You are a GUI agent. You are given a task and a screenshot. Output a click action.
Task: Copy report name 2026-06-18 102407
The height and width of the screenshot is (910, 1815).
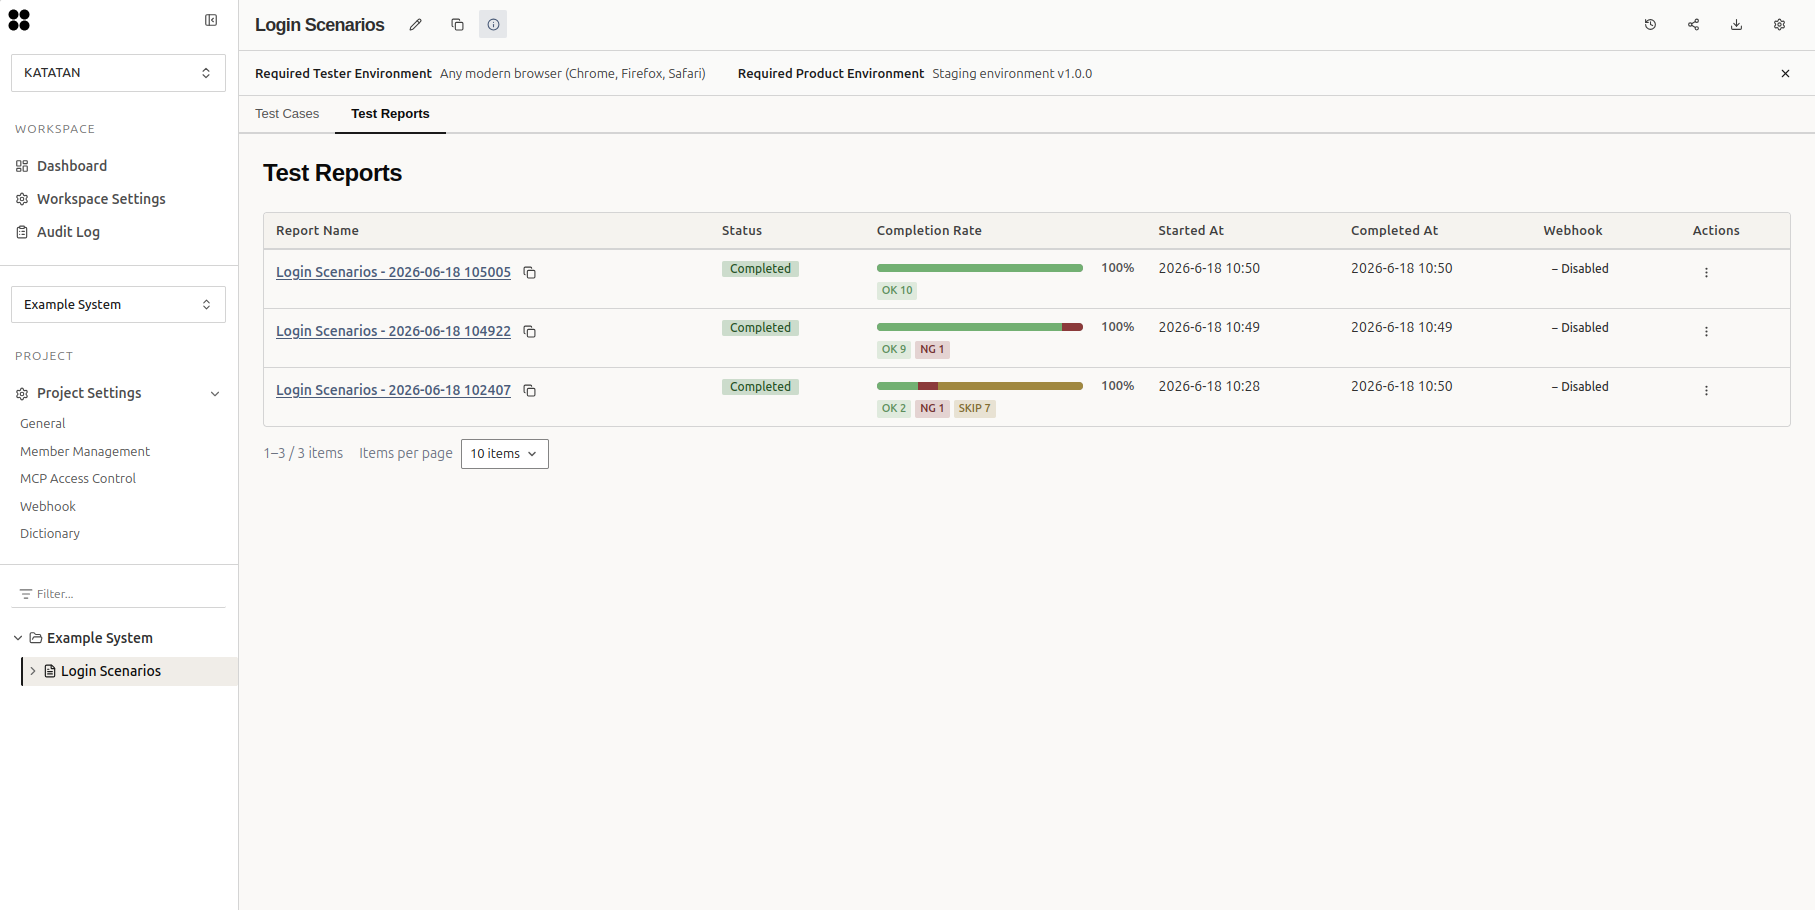coord(530,390)
